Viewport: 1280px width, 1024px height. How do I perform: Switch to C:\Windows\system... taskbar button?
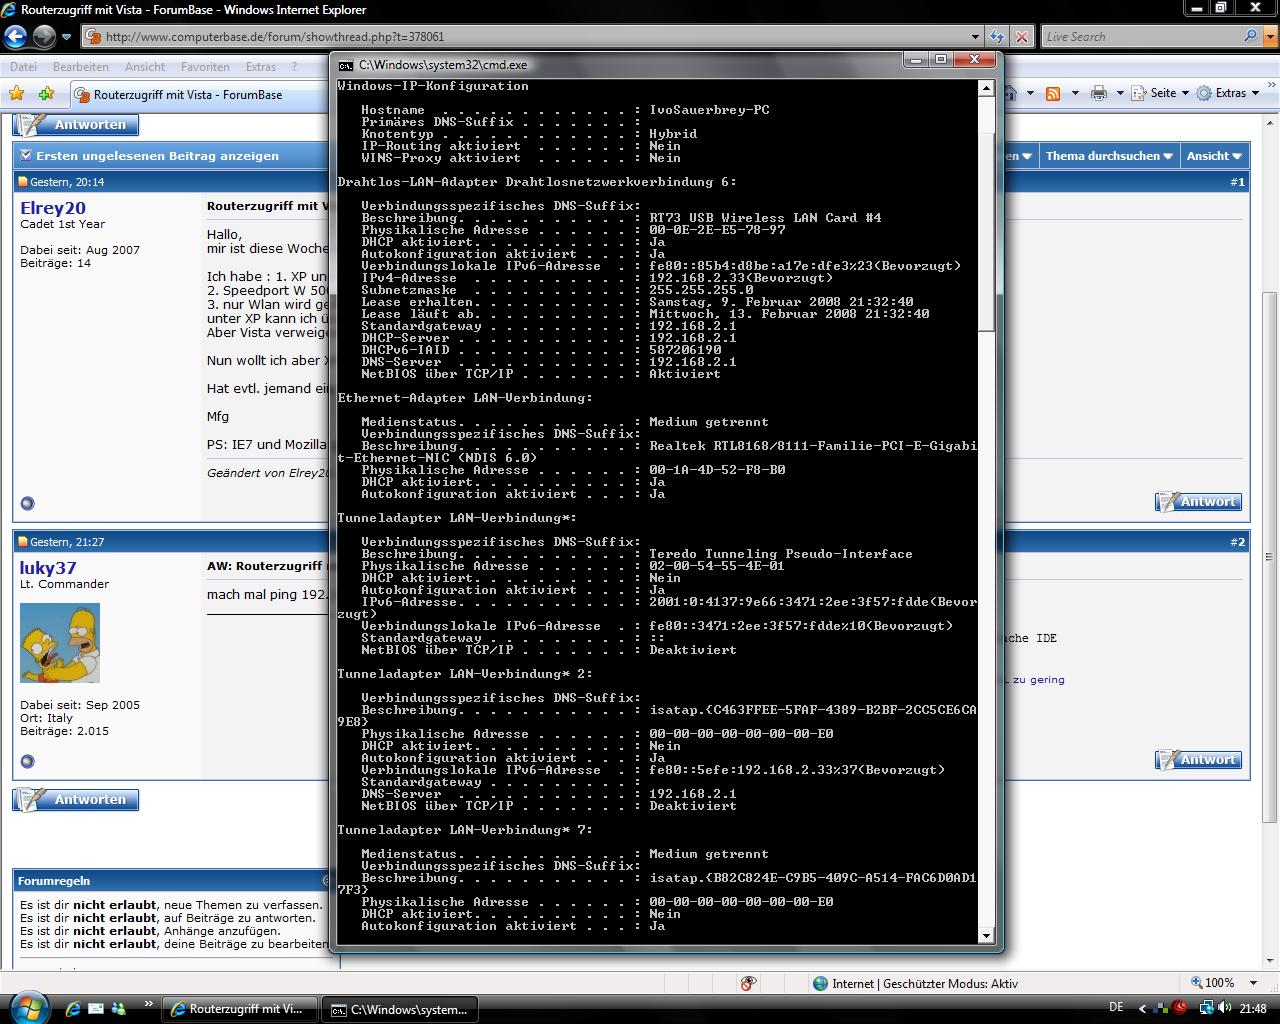(x=400, y=1009)
